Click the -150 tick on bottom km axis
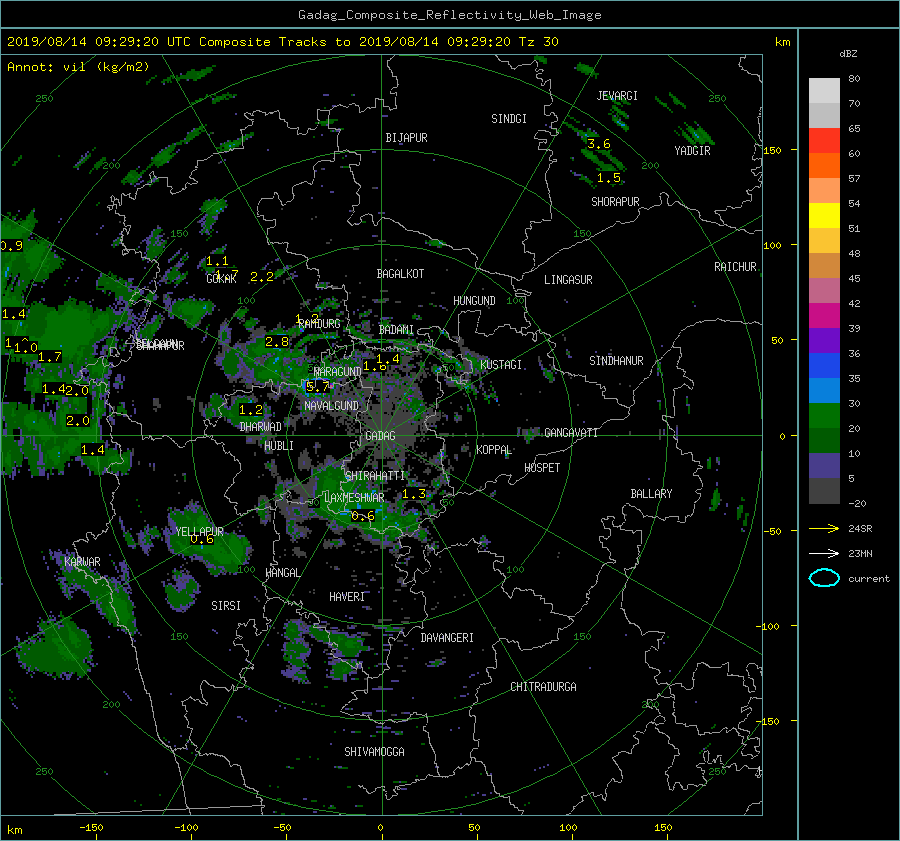Image resolution: width=900 pixels, height=841 pixels. click(x=91, y=827)
